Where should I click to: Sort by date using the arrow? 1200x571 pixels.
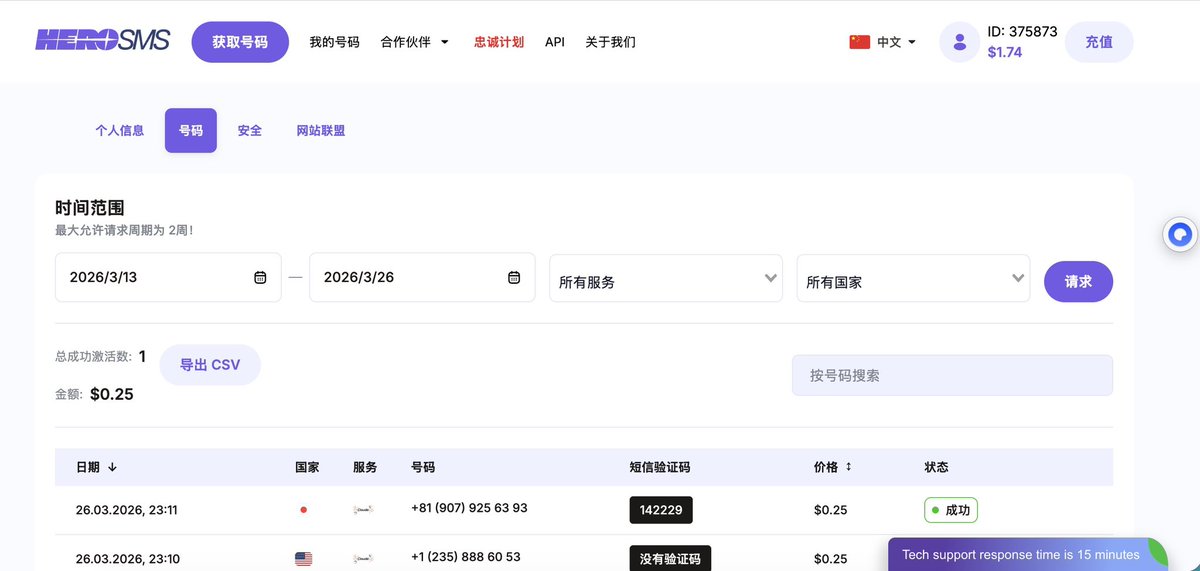pos(112,467)
